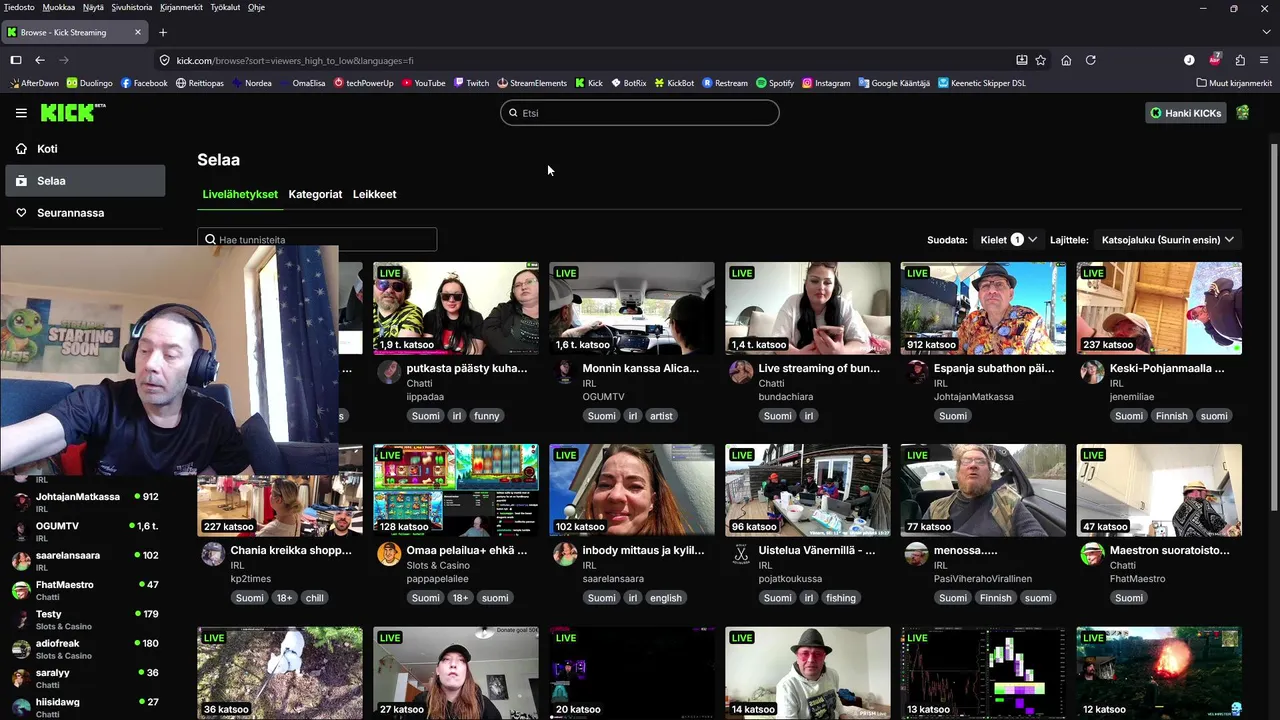This screenshot has height=720, width=1280.
Task: Open adiofreak in sidebar channel list
Action: click(85, 649)
